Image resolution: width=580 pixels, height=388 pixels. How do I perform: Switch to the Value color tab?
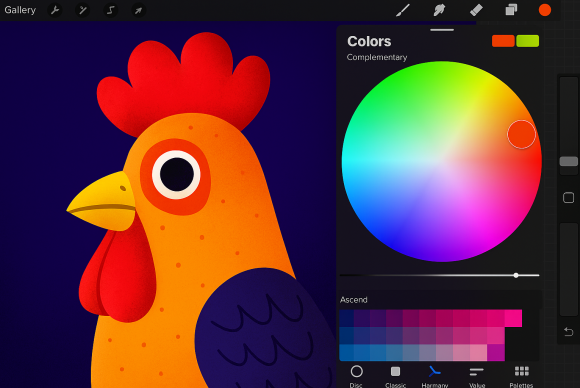[477, 377]
